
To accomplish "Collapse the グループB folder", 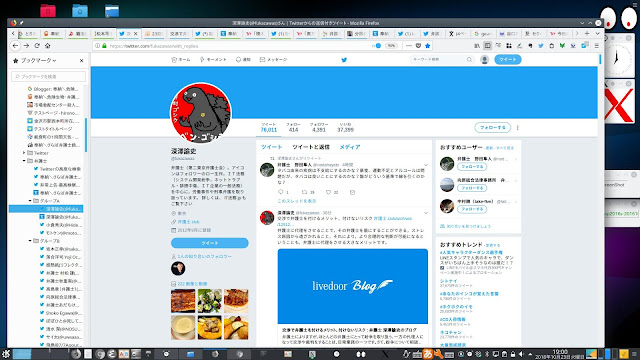I will [30, 241].
